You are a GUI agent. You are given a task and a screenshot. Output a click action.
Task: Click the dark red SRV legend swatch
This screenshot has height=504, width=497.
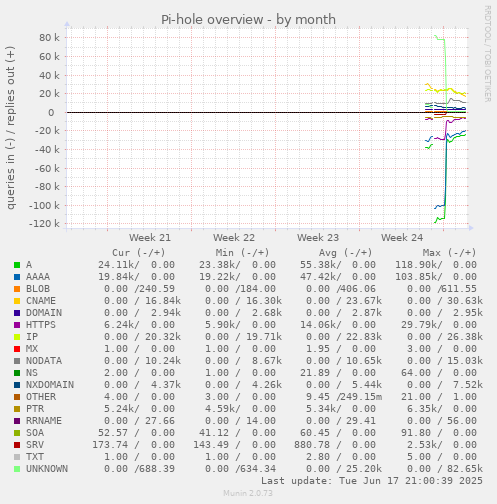tap(17, 445)
